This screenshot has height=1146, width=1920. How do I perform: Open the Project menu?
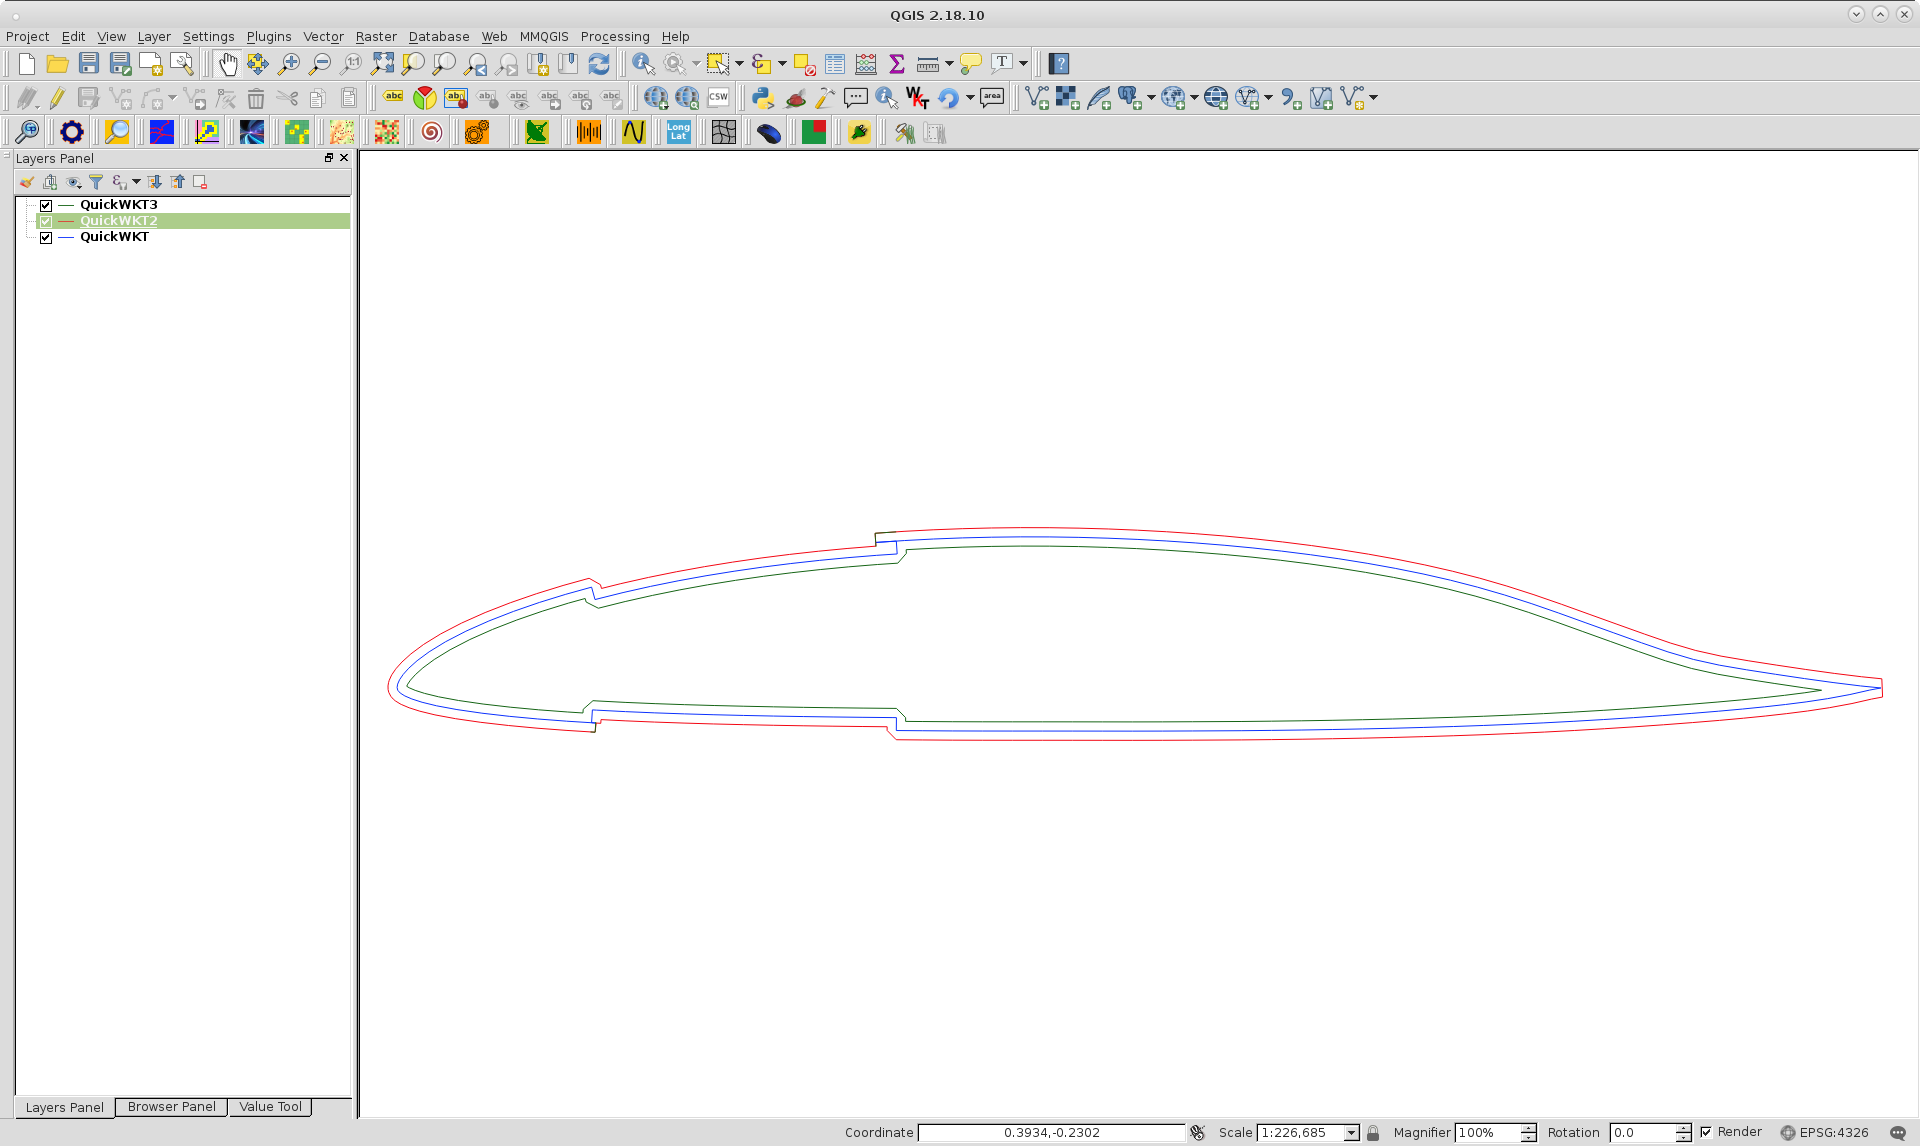click(x=27, y=37)
